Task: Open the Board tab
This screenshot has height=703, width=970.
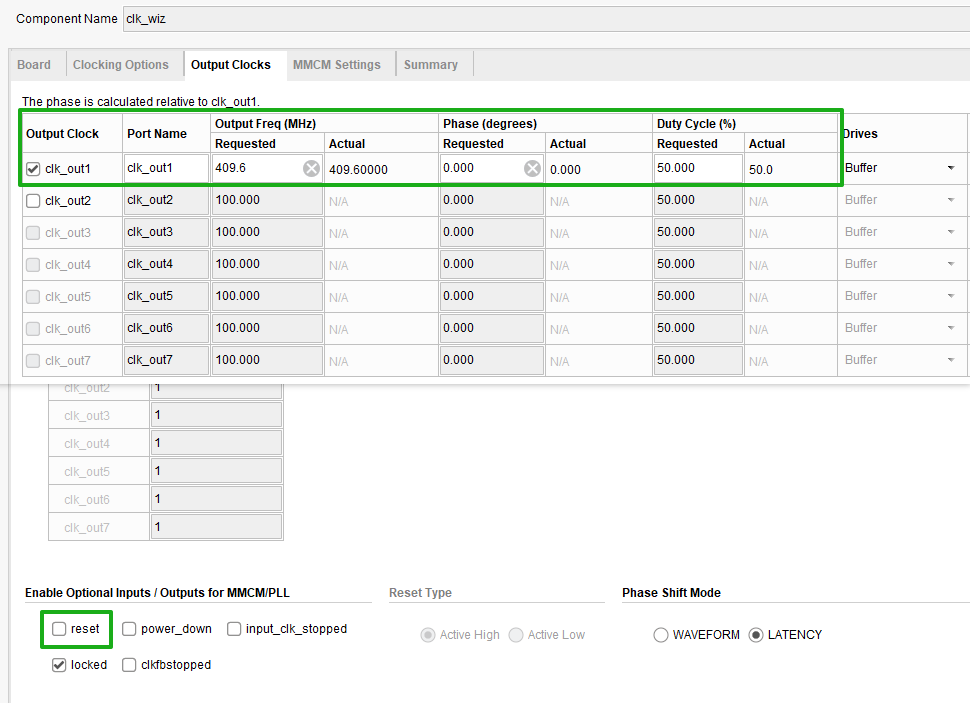Action: [34, 65]
